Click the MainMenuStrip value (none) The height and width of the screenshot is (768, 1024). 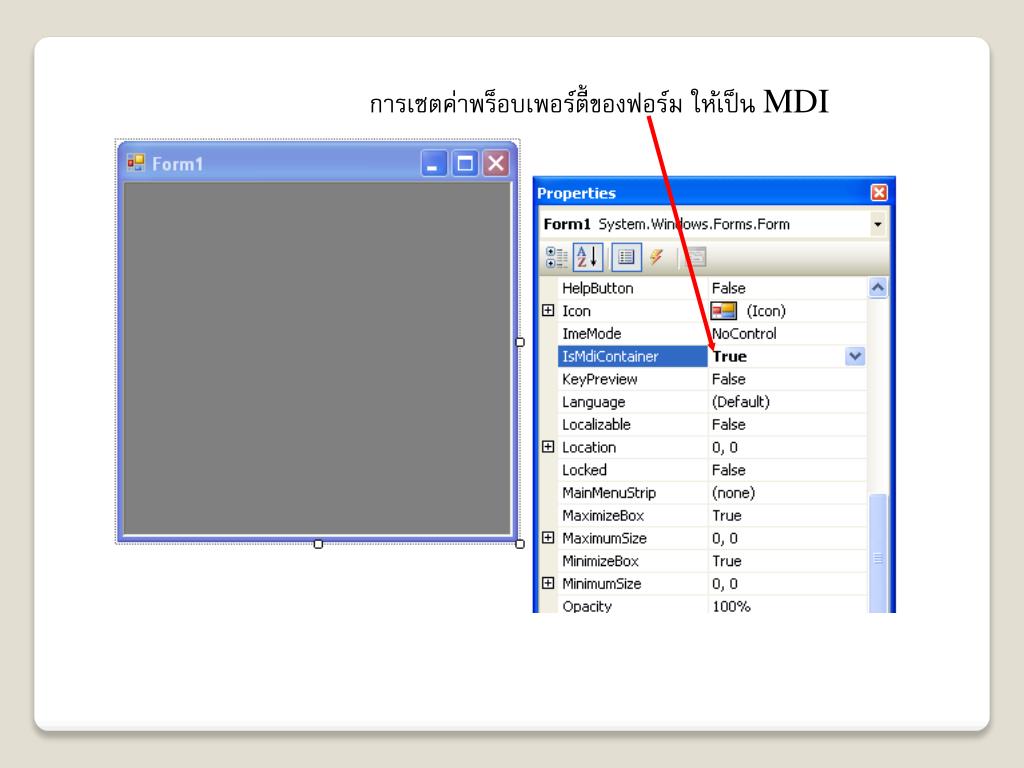(733, 493)
